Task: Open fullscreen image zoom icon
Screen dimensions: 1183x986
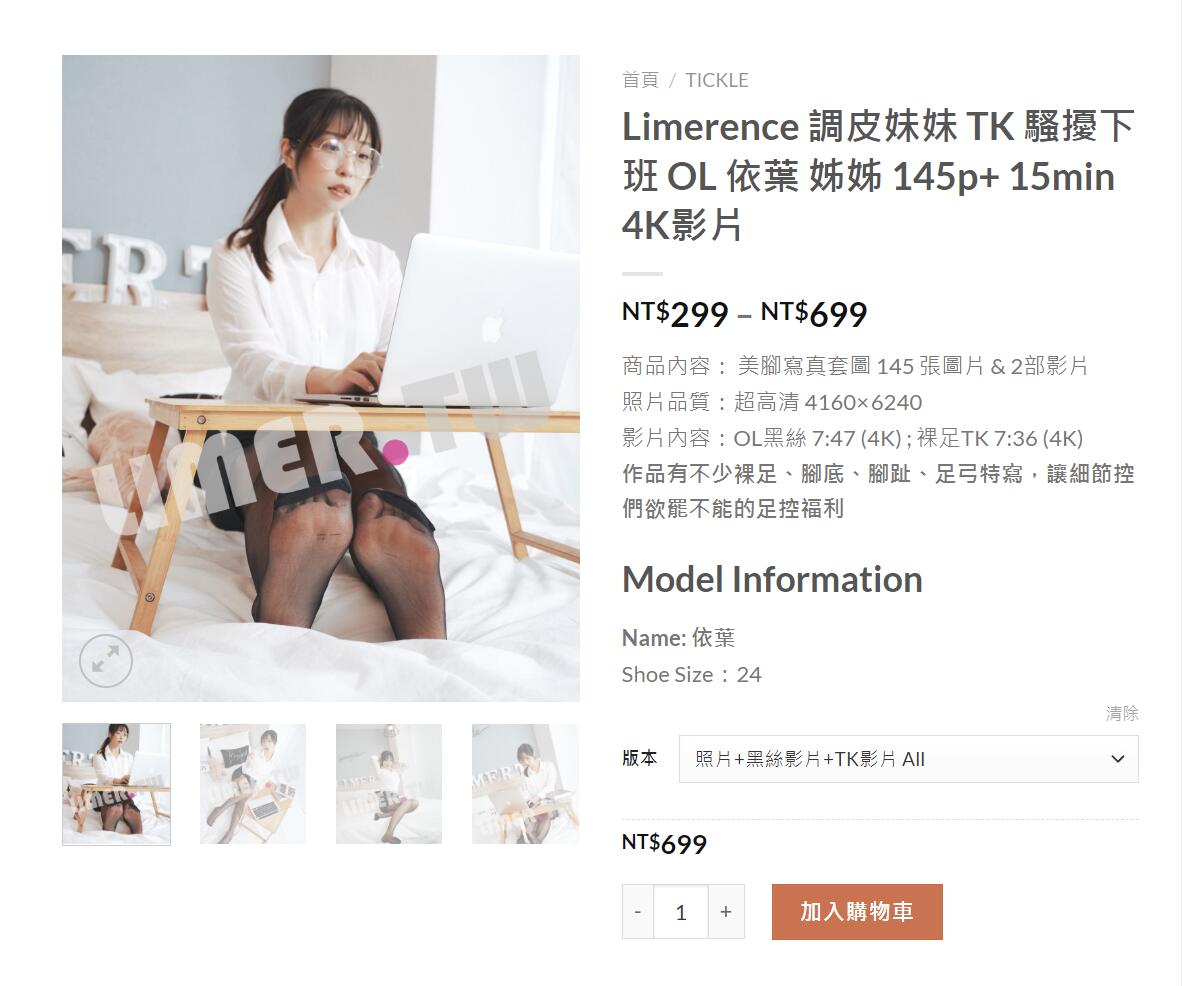Action: (106, 660)
